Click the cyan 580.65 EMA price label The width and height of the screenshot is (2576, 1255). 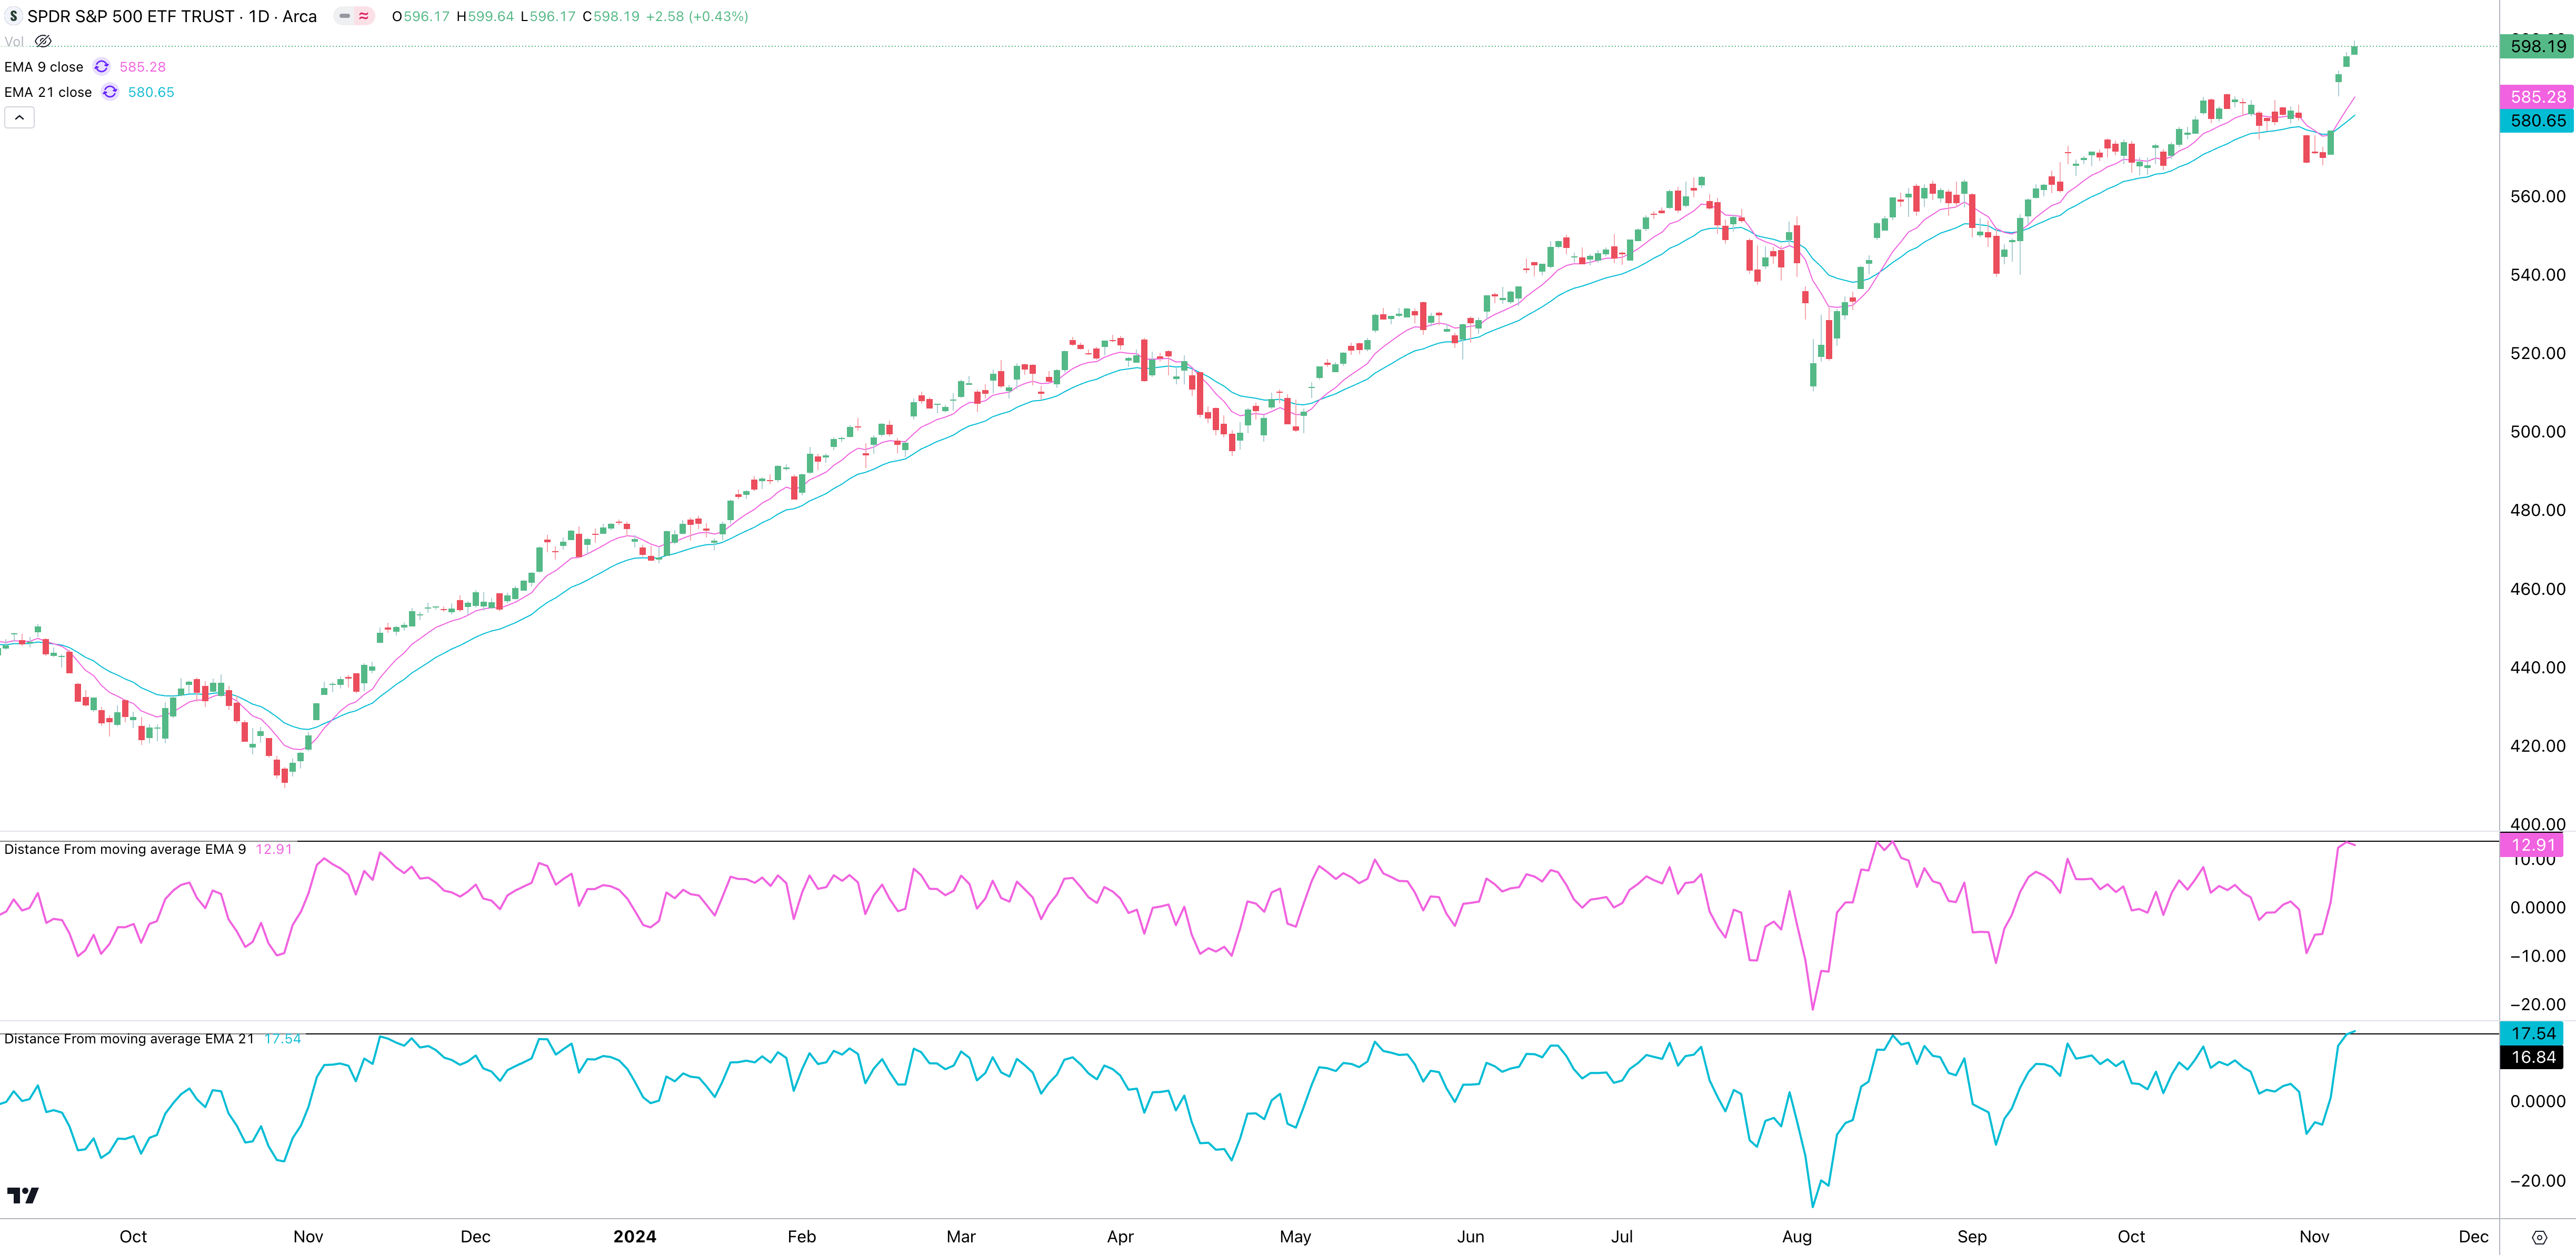coord(2537,120)
